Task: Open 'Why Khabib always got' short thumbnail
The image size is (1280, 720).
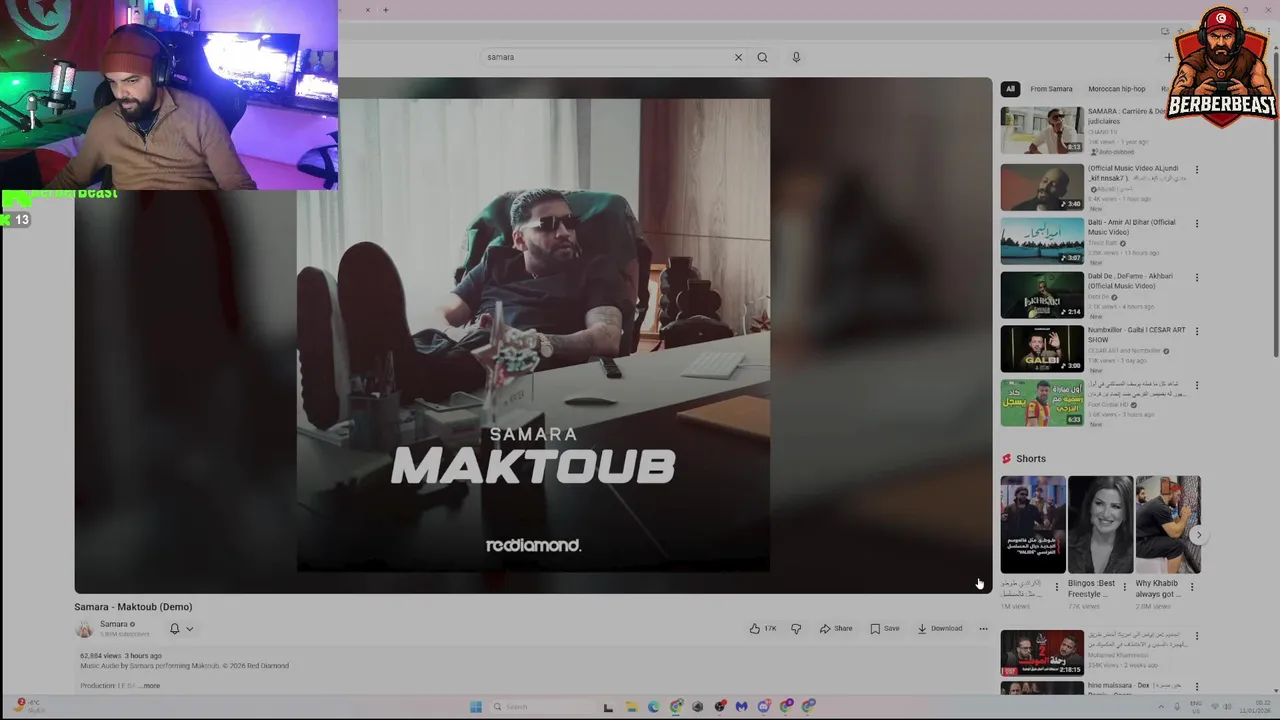Action: 1168,524
